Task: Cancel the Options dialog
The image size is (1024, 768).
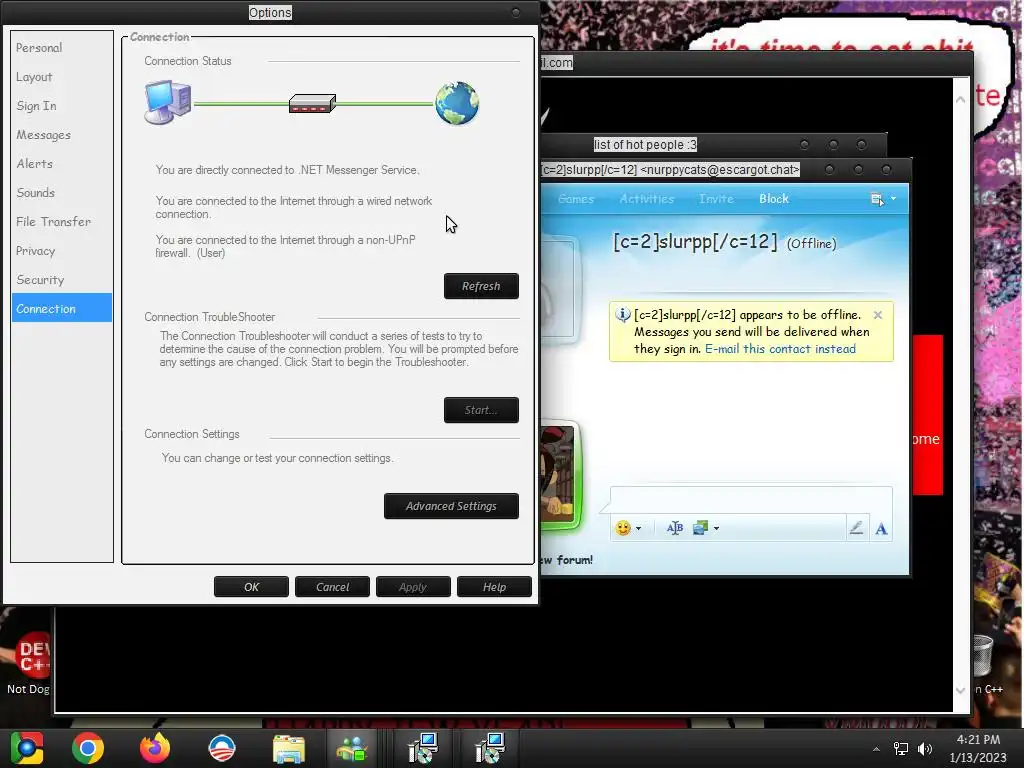Action: tap(332, 587)
